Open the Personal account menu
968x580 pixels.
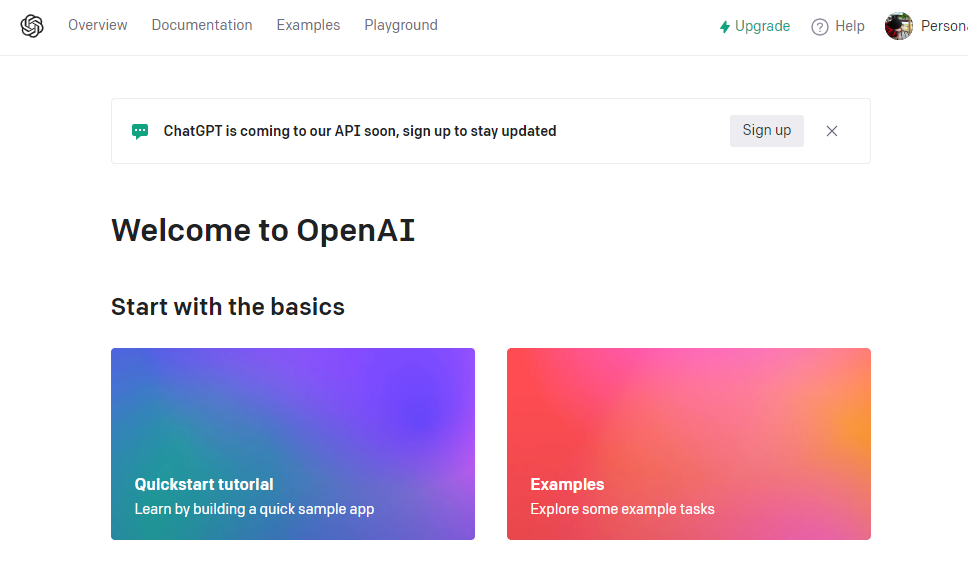click(x=944, y=26)
